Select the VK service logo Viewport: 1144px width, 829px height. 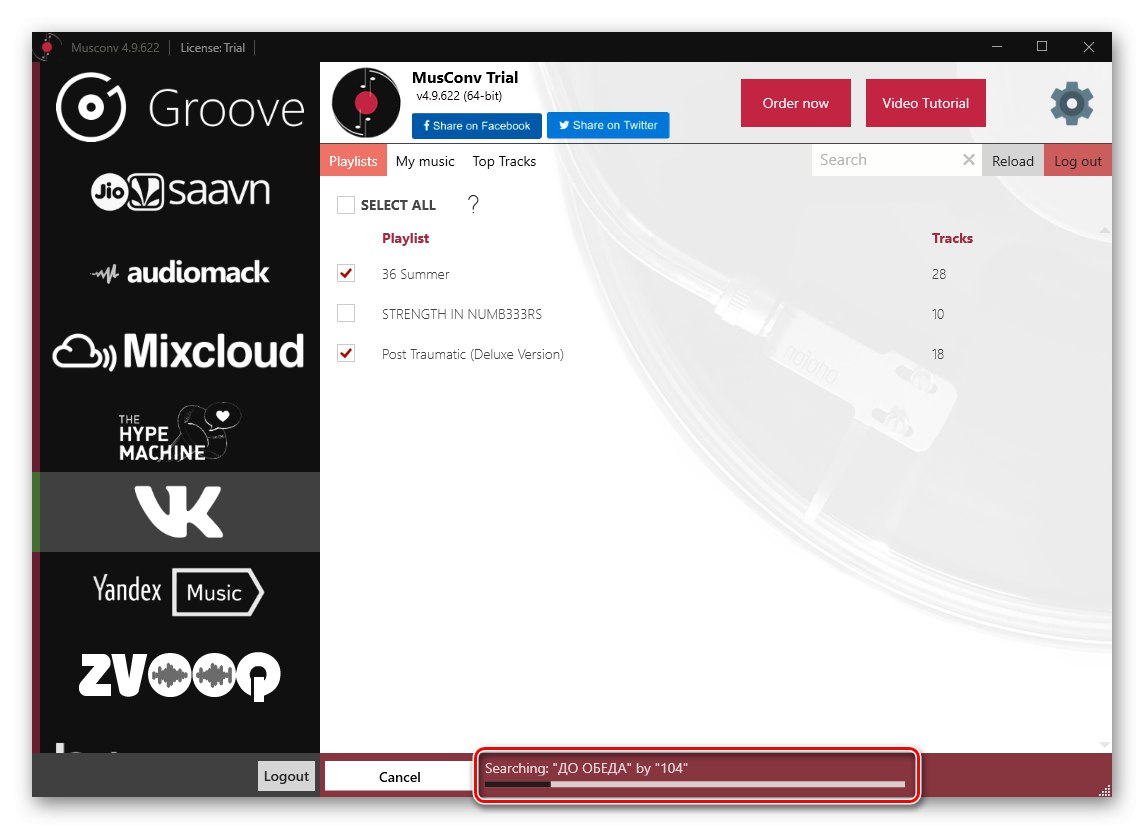[x=179, y=512]
